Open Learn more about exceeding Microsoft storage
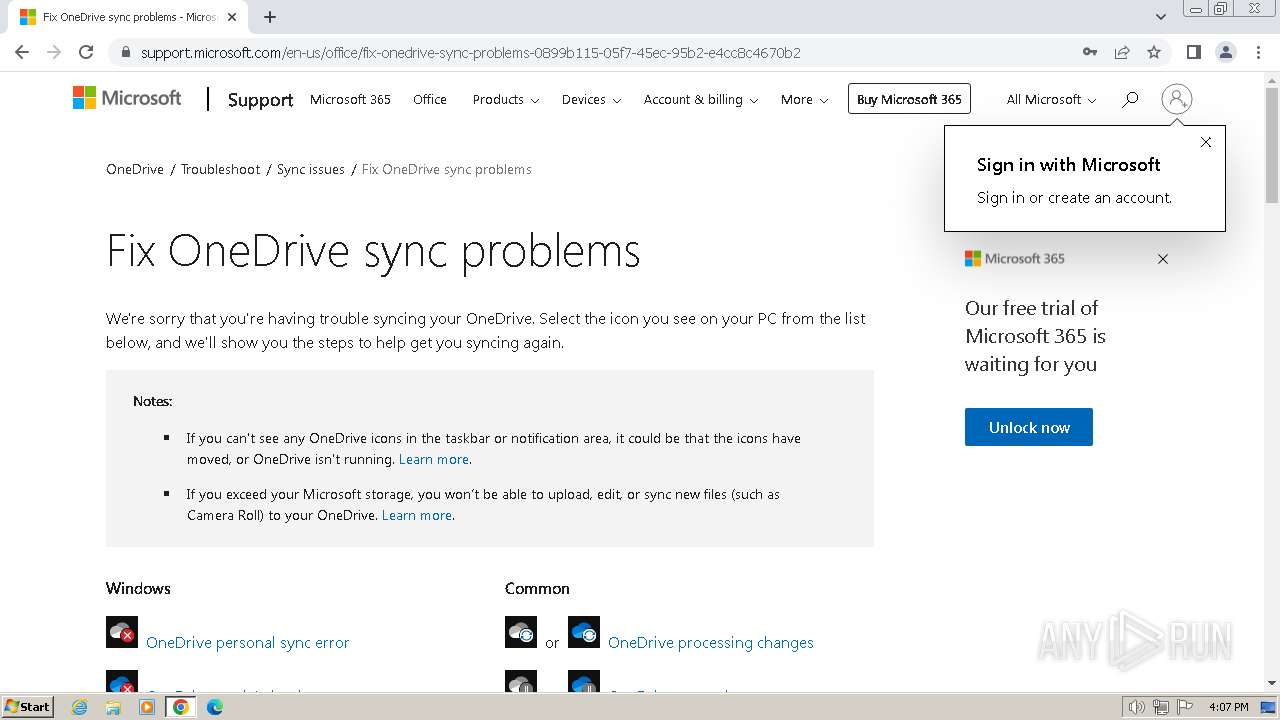 pos(417,515)
